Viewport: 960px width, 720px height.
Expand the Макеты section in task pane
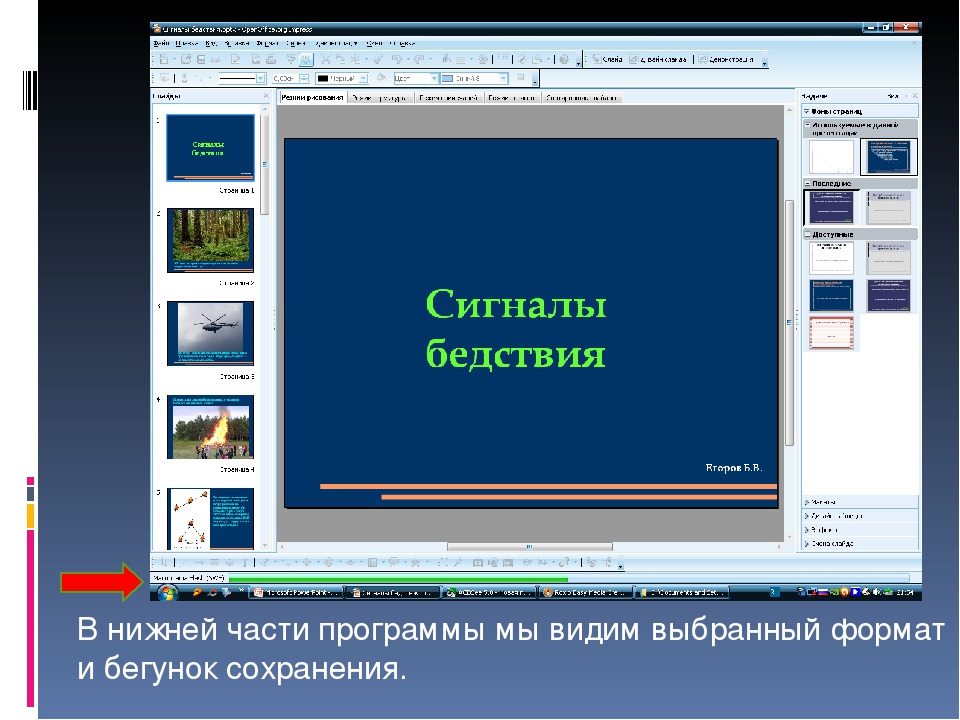tap(826, 501)
